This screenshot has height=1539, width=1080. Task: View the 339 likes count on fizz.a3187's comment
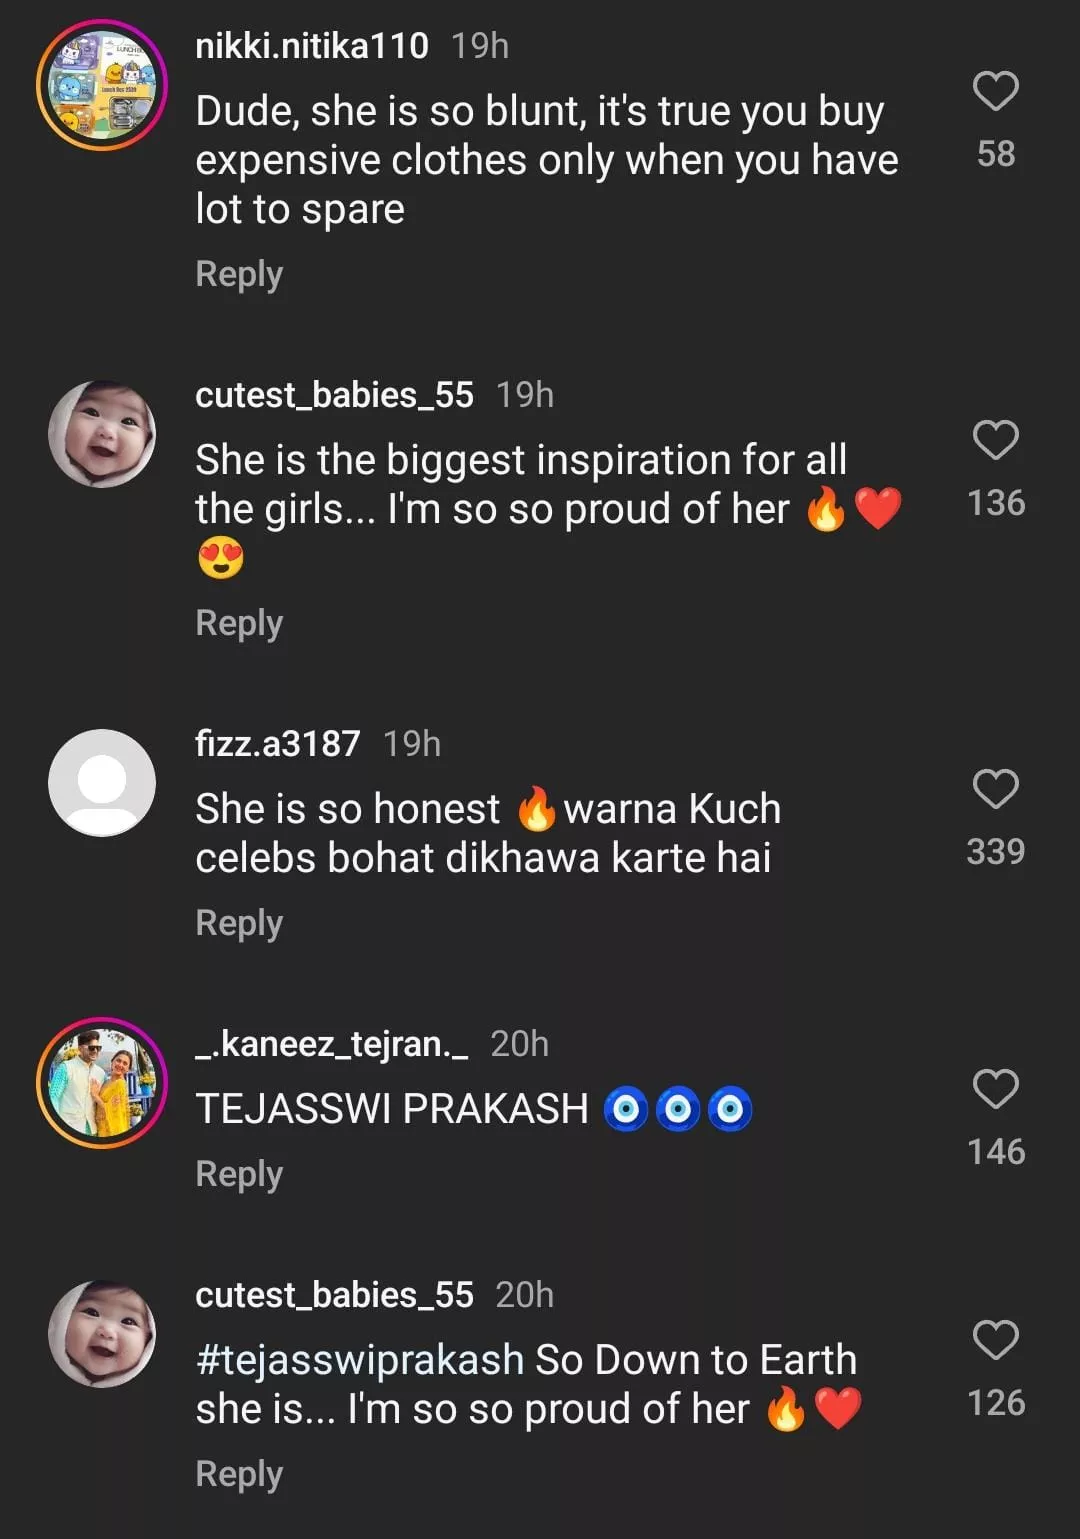(x=995, y=852)
